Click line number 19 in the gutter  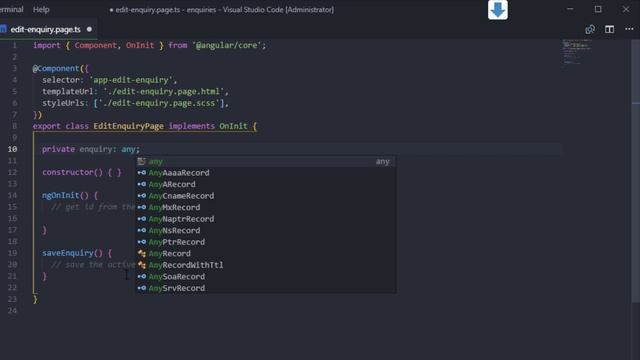click(x=12, y=253)
